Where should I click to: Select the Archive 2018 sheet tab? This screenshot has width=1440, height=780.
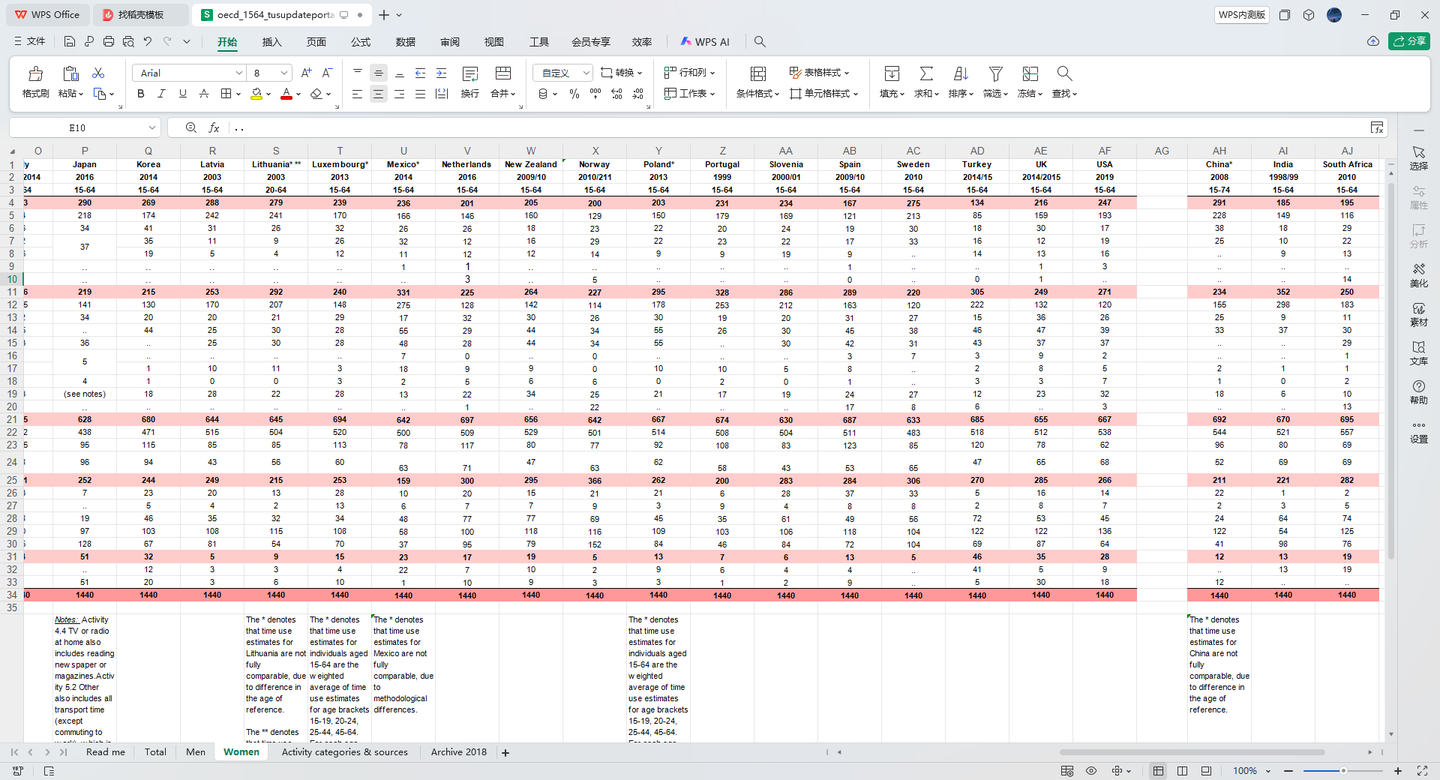pos(459,752)
